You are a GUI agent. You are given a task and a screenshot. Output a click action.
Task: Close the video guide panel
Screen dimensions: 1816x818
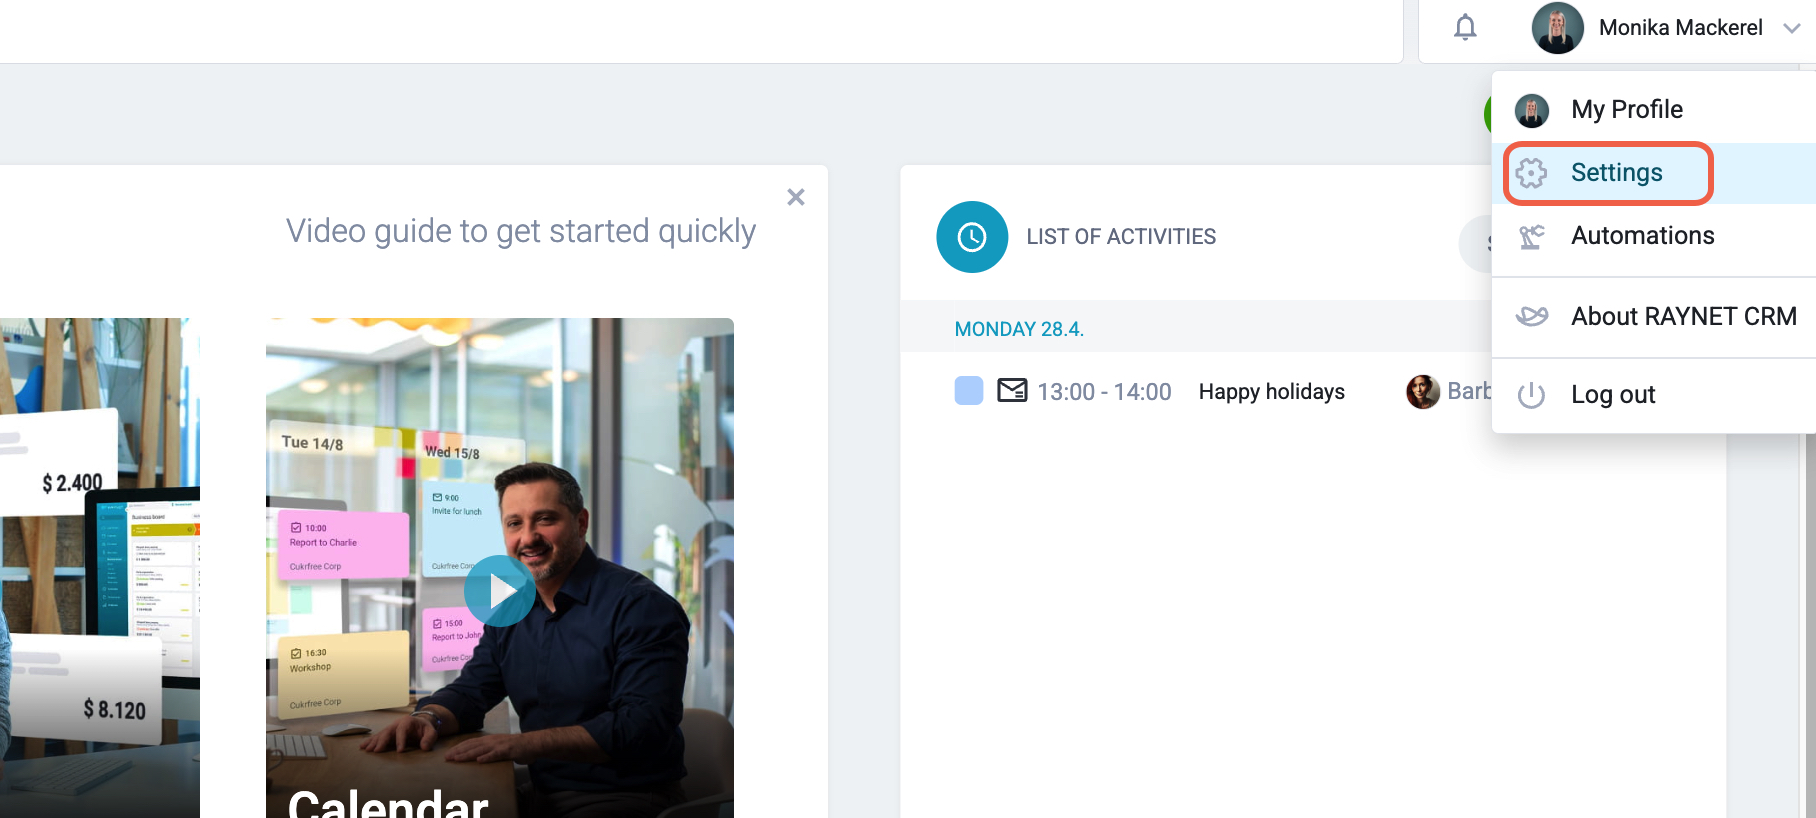point(796,197)
